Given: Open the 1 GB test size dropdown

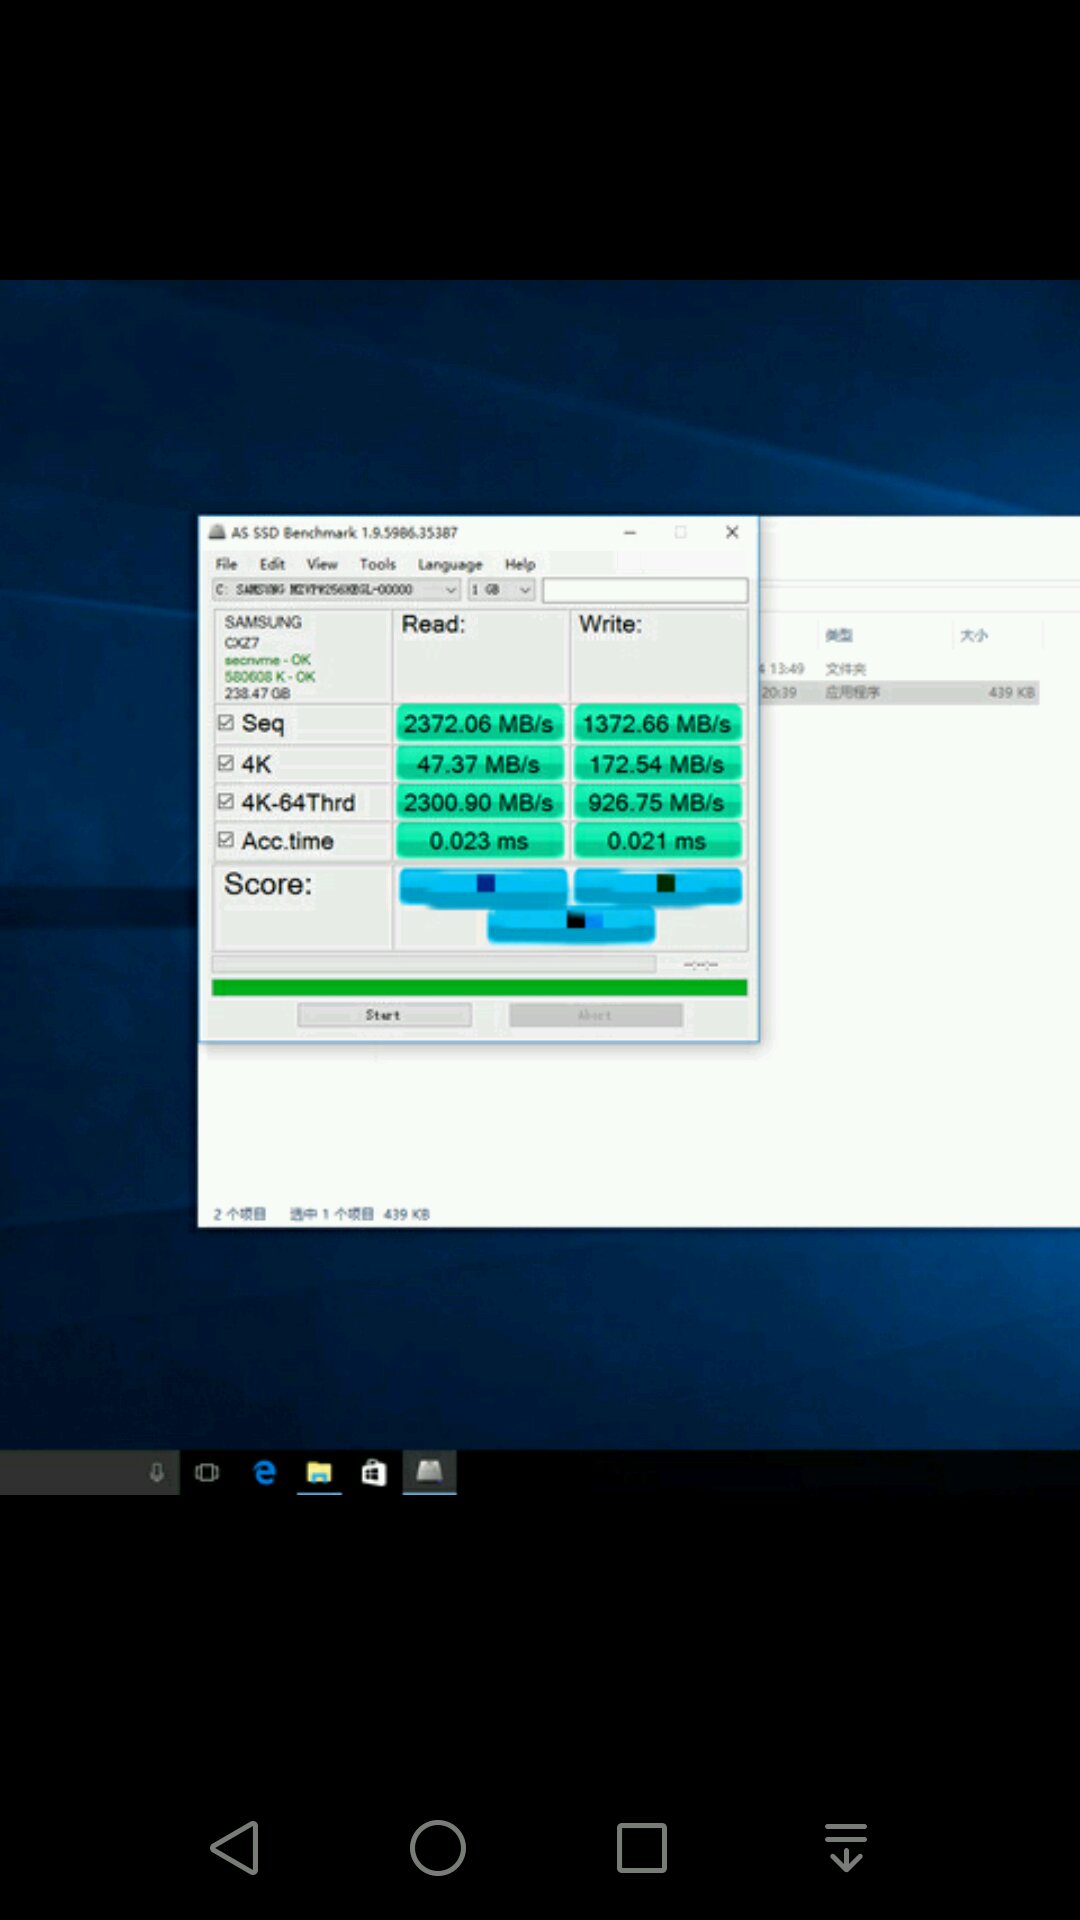Looking at the screenshot, I should pyautogui.click(x=501, y=590).
